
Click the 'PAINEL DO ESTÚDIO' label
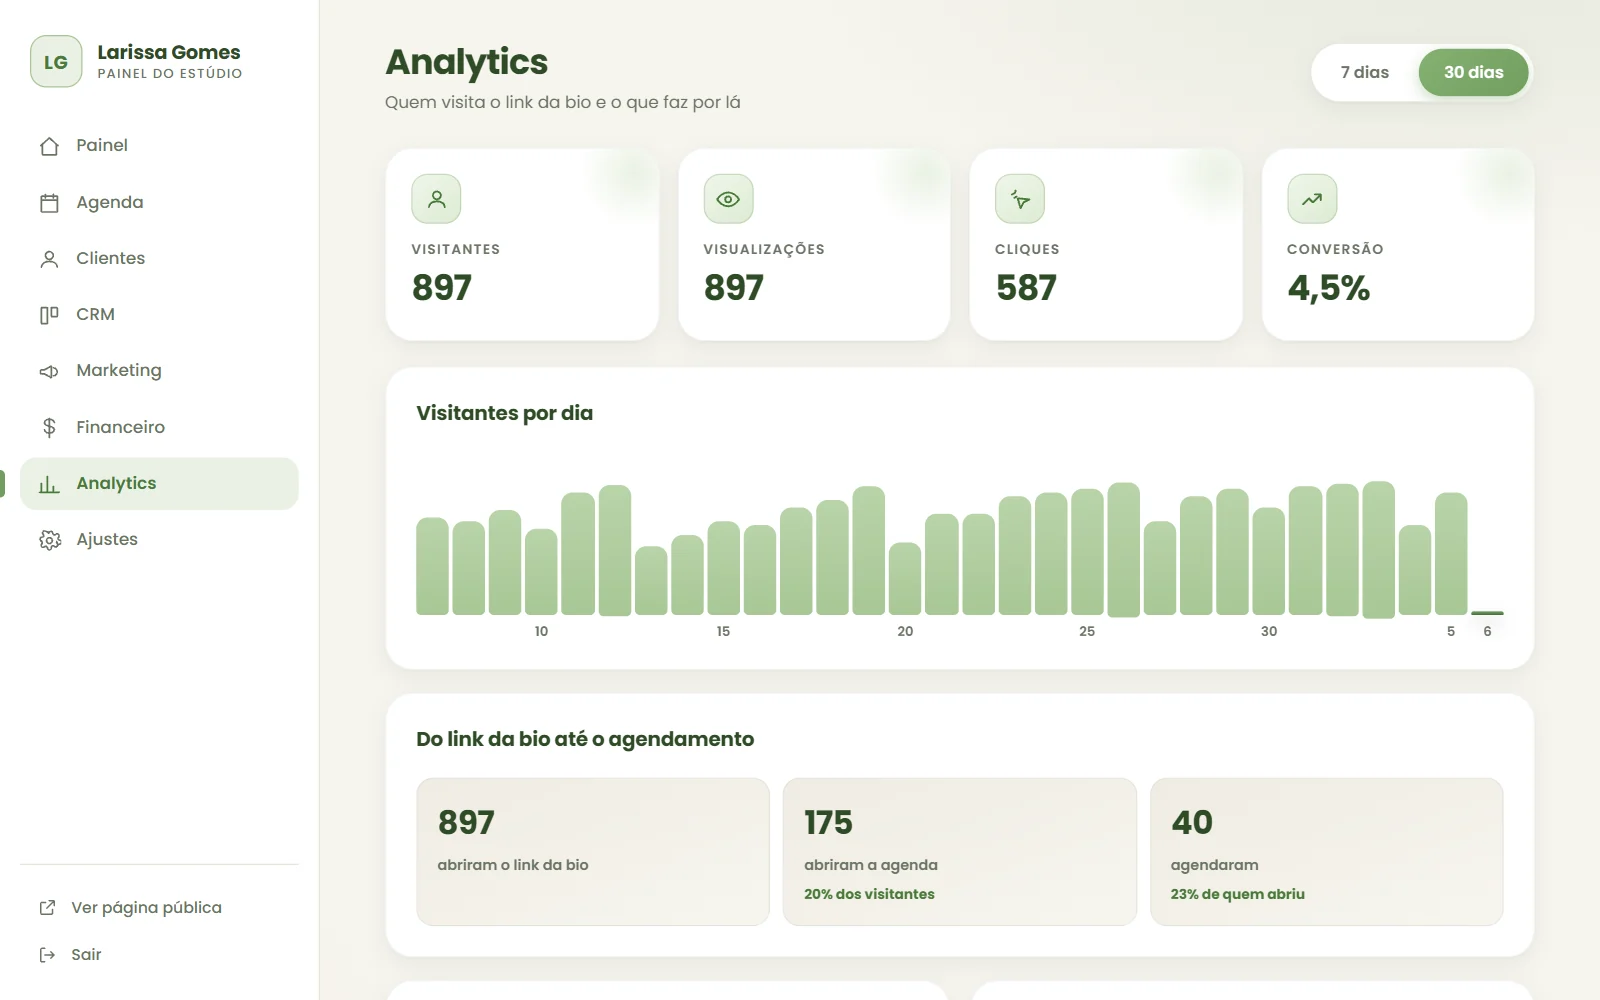pos(170,74)
